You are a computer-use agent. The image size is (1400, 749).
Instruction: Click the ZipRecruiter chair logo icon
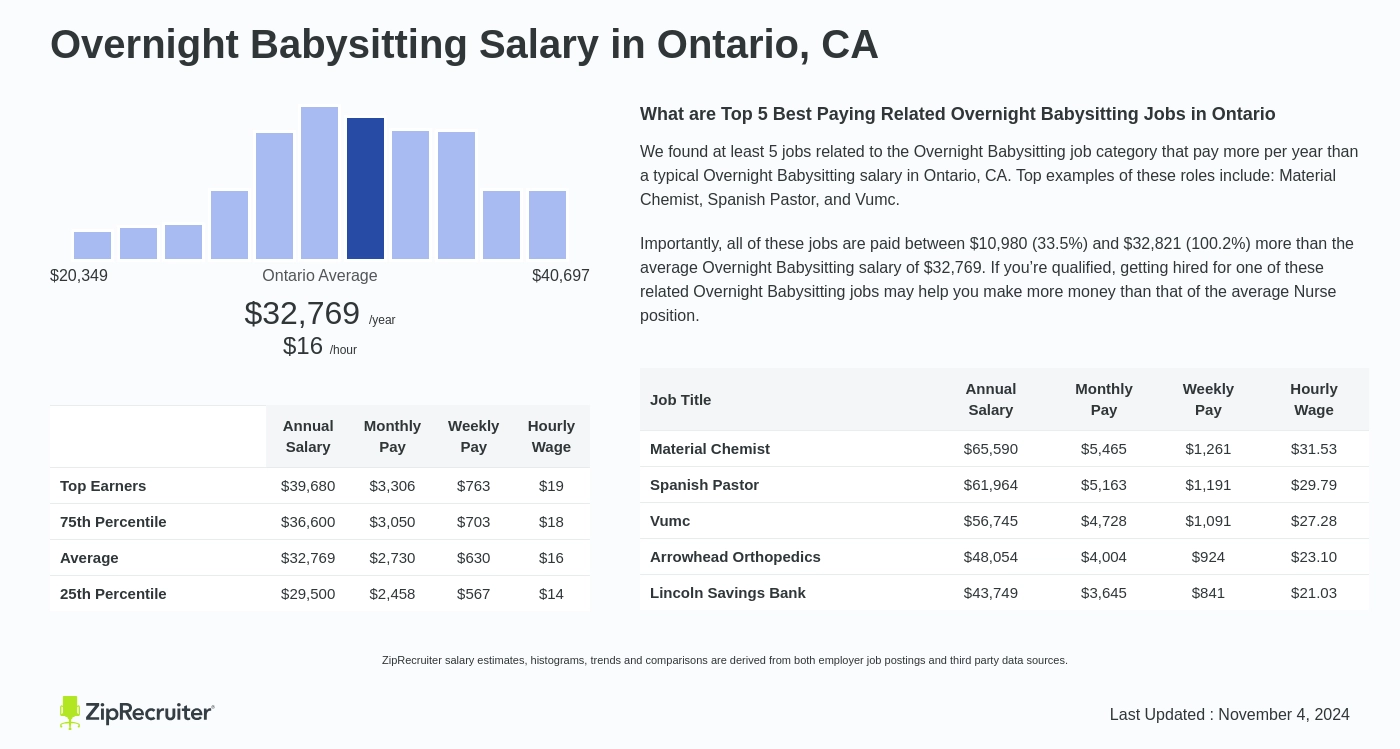(x=69, y=712)
